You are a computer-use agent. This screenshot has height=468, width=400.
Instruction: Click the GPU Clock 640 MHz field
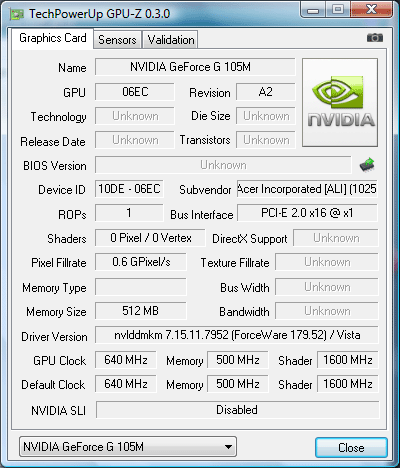(126, 360)
